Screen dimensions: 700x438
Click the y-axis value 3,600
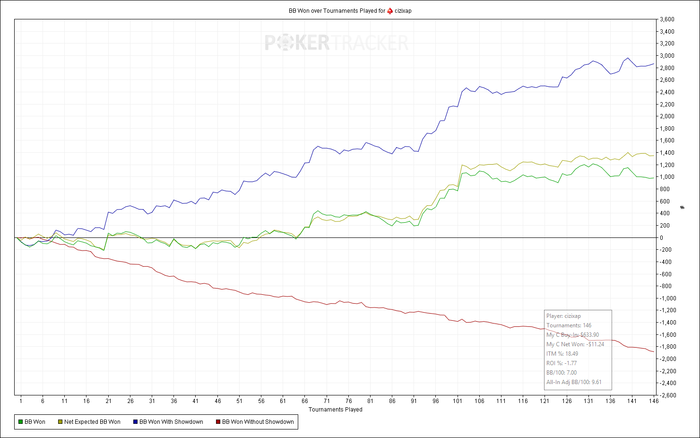[x=668, y=20]
